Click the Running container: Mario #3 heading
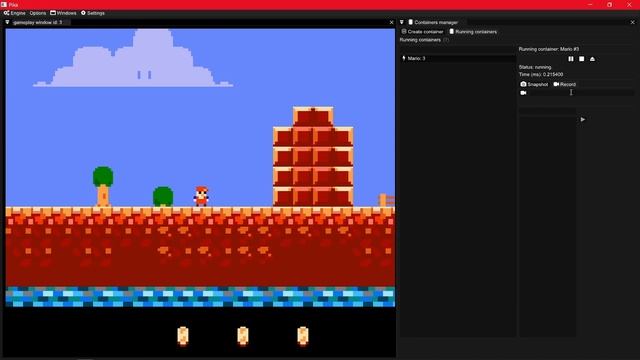 [549, 49]
